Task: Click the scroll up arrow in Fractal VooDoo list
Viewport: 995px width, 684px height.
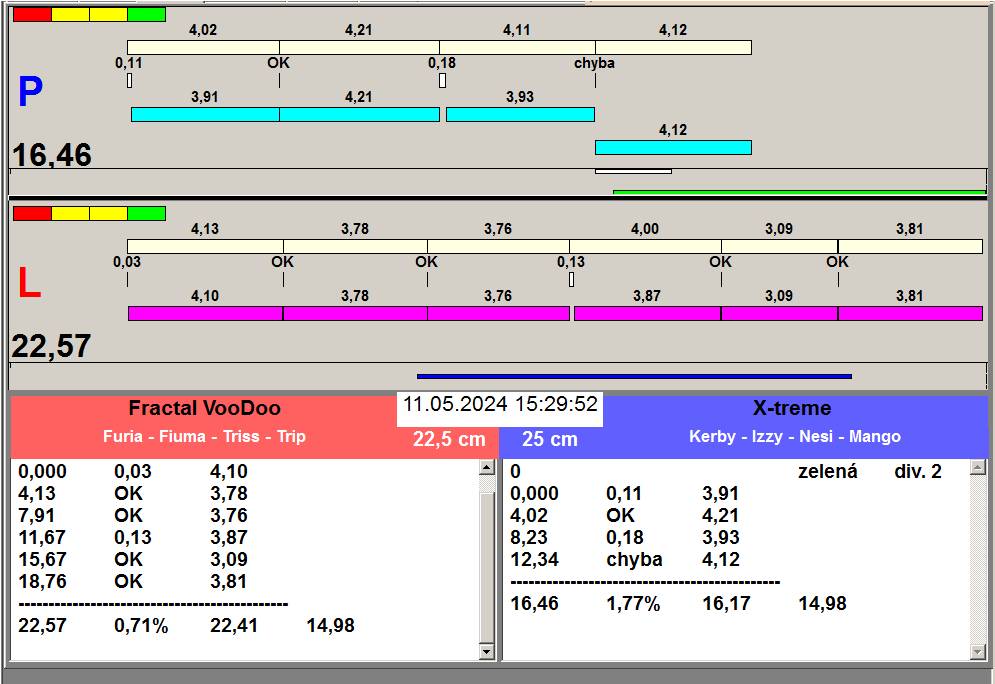Action: (x=487, y=468)
